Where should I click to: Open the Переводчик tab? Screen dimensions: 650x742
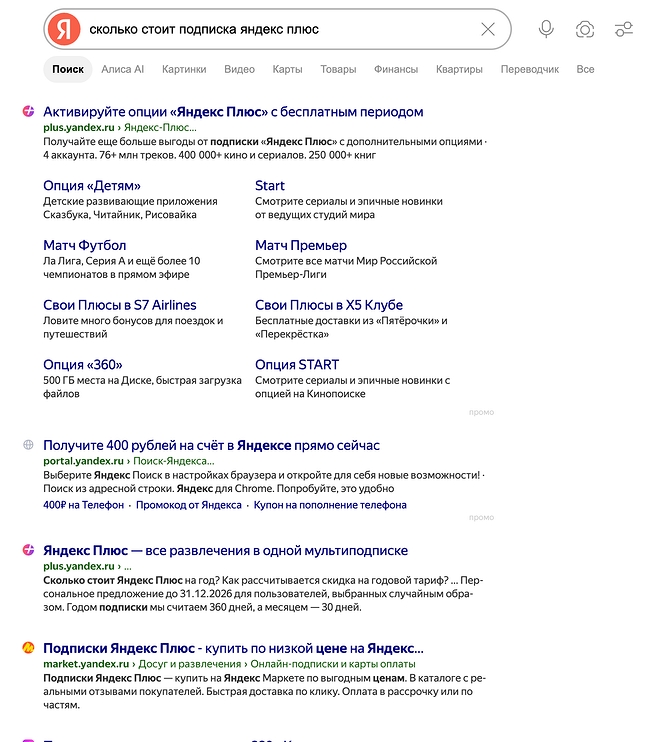tap(530, 69)
